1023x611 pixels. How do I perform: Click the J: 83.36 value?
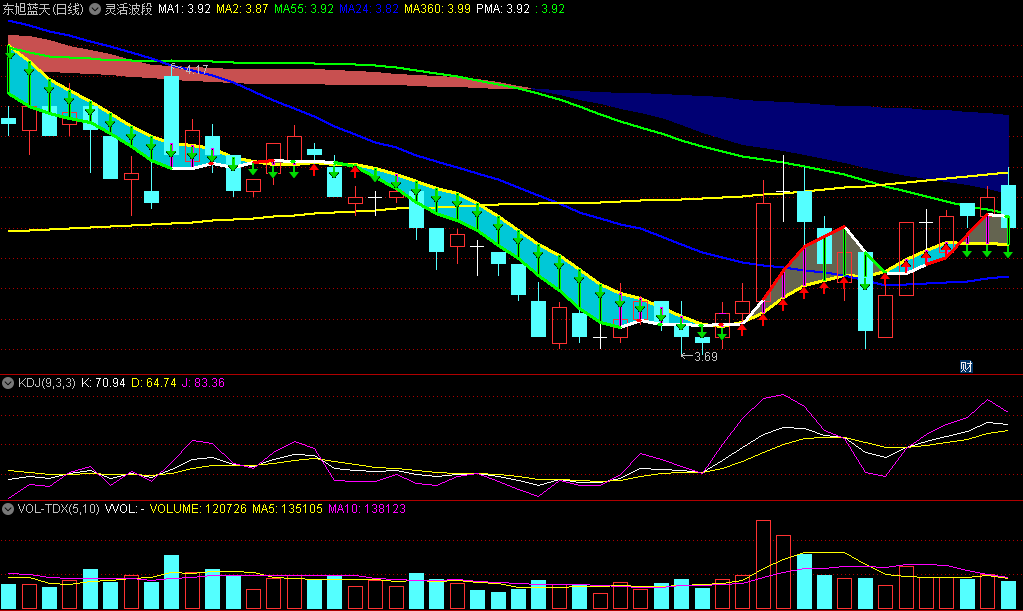(204, 383)
